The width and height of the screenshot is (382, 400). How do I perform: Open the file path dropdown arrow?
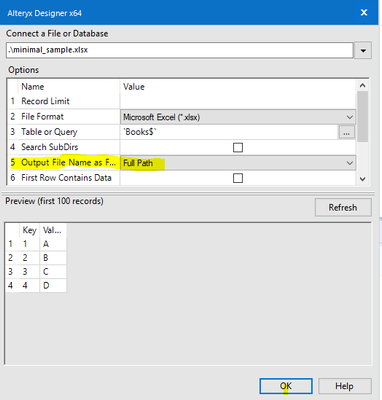(x=363, y=51)
